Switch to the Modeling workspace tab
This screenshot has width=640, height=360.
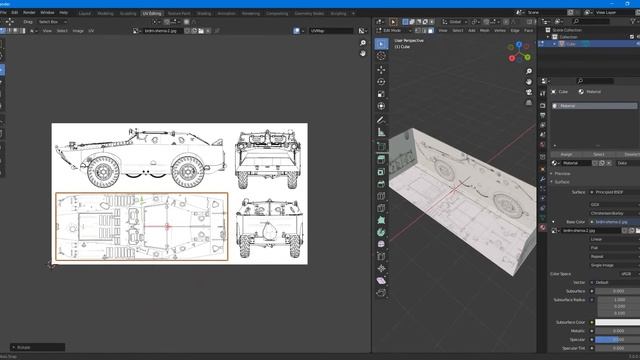click(x=105, y=13)
